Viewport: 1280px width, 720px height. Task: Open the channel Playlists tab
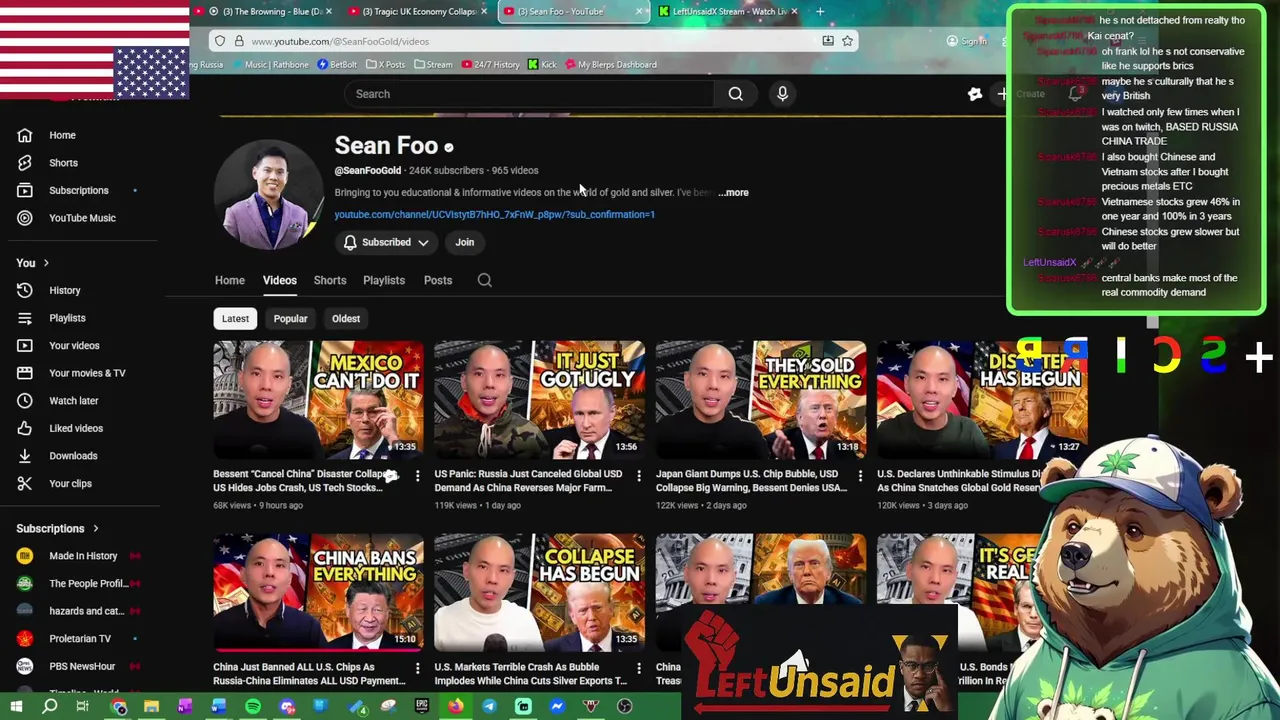[384, 280]
